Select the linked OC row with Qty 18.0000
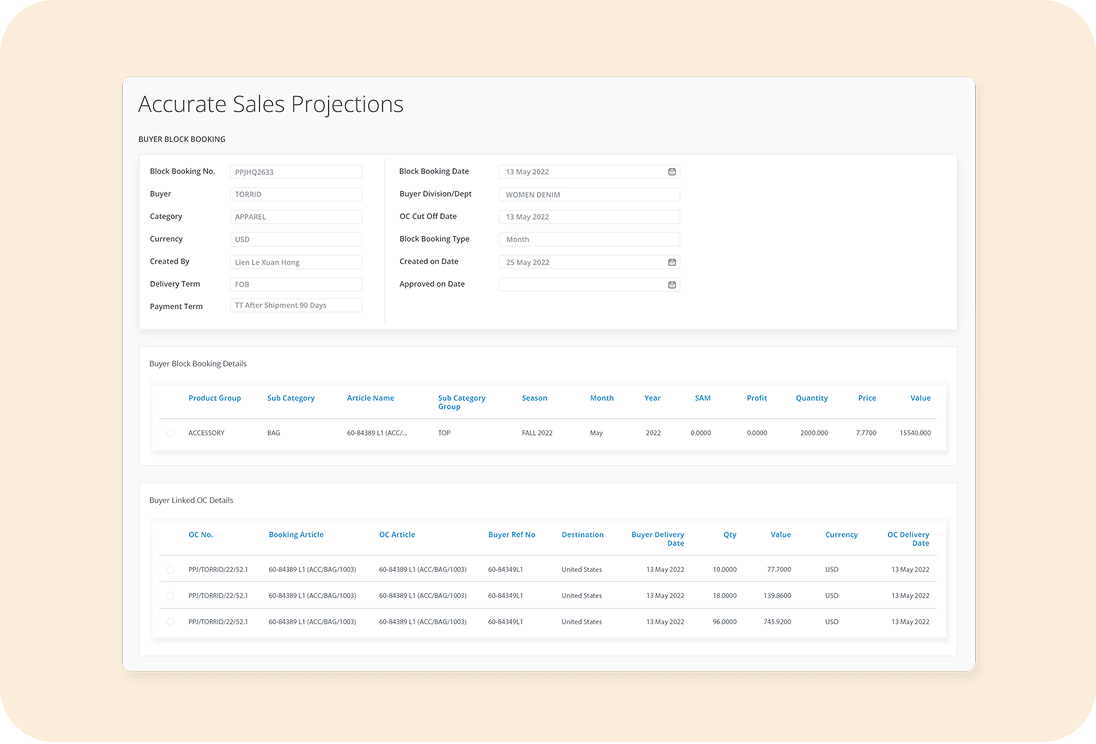 (170, 595)
